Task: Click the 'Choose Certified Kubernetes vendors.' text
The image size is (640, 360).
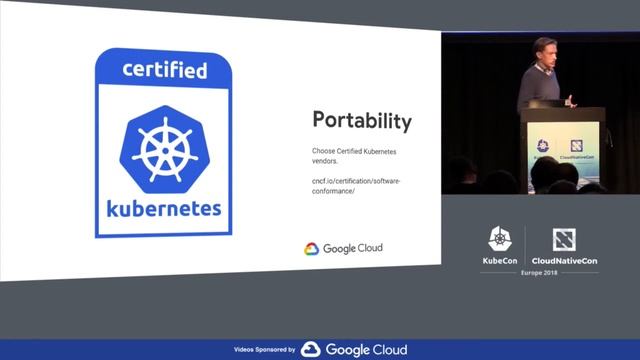Action: [354, 156]
